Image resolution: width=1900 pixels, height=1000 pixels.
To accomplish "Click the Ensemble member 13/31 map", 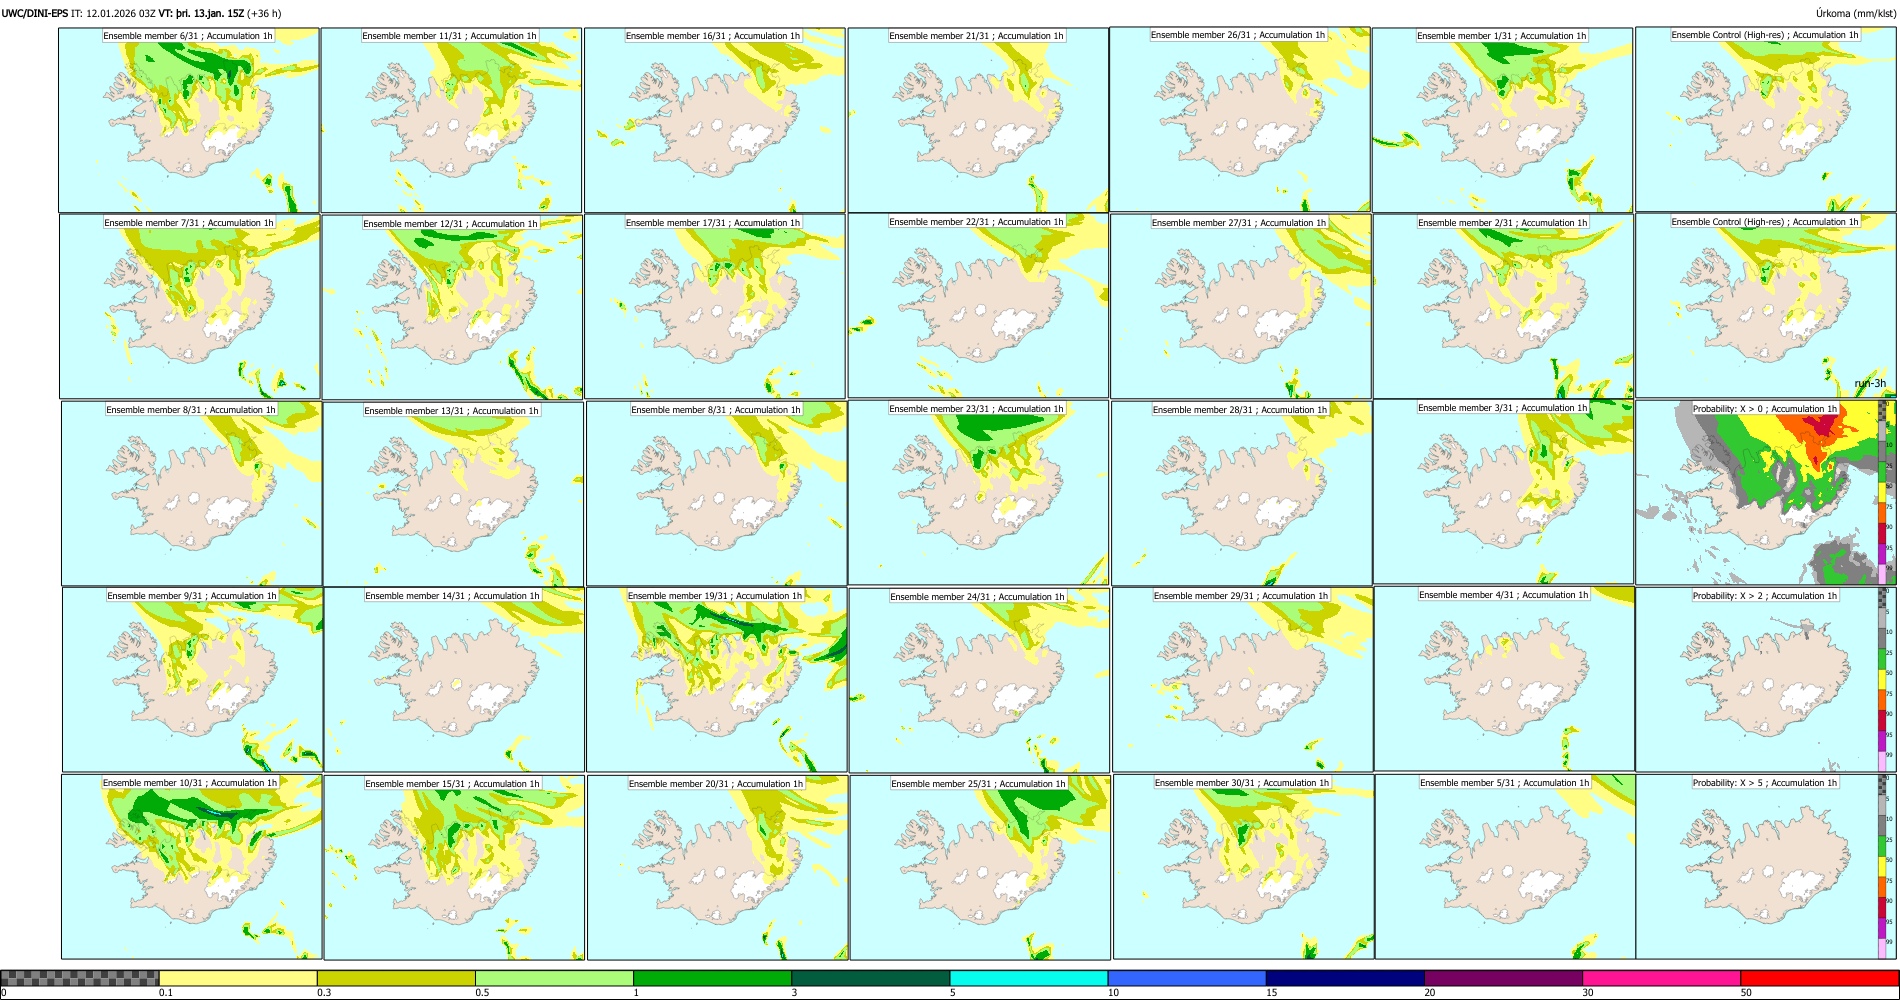I will click(453, 494).
